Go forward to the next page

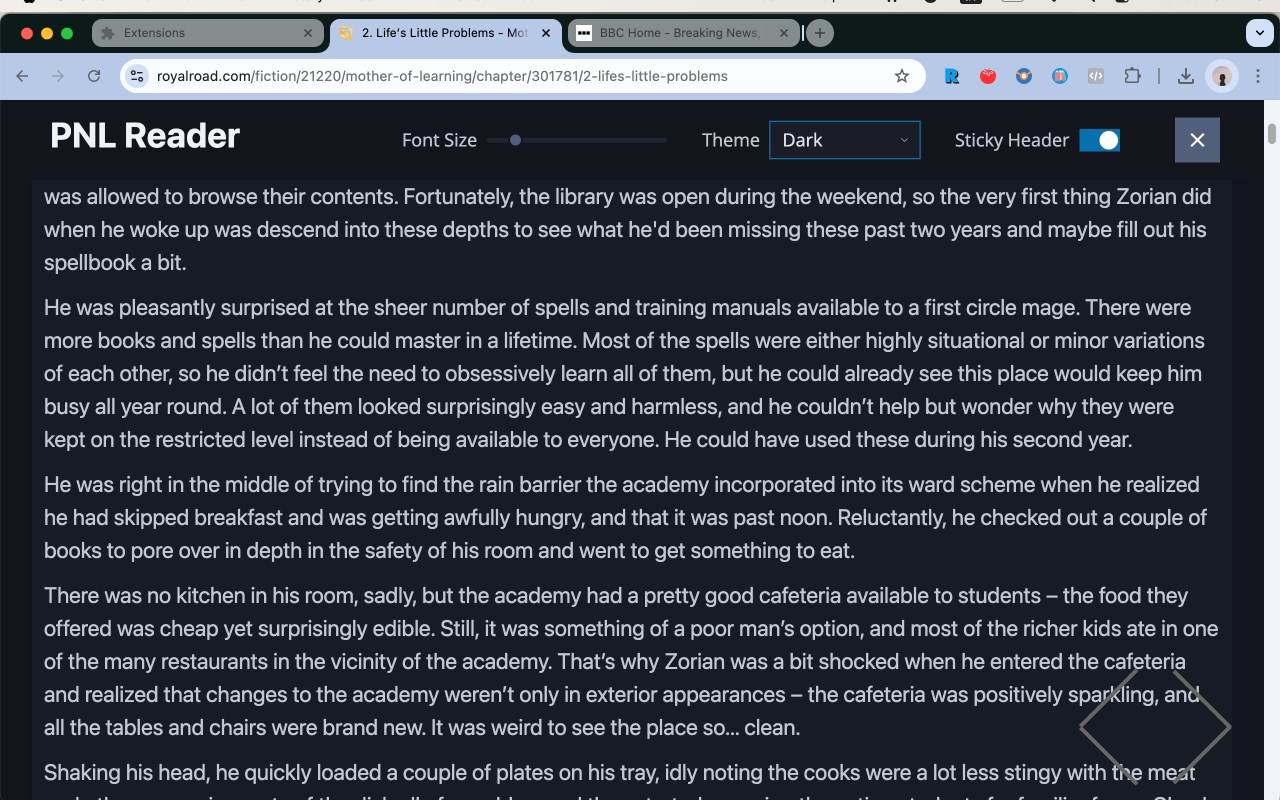coord(58,76)
